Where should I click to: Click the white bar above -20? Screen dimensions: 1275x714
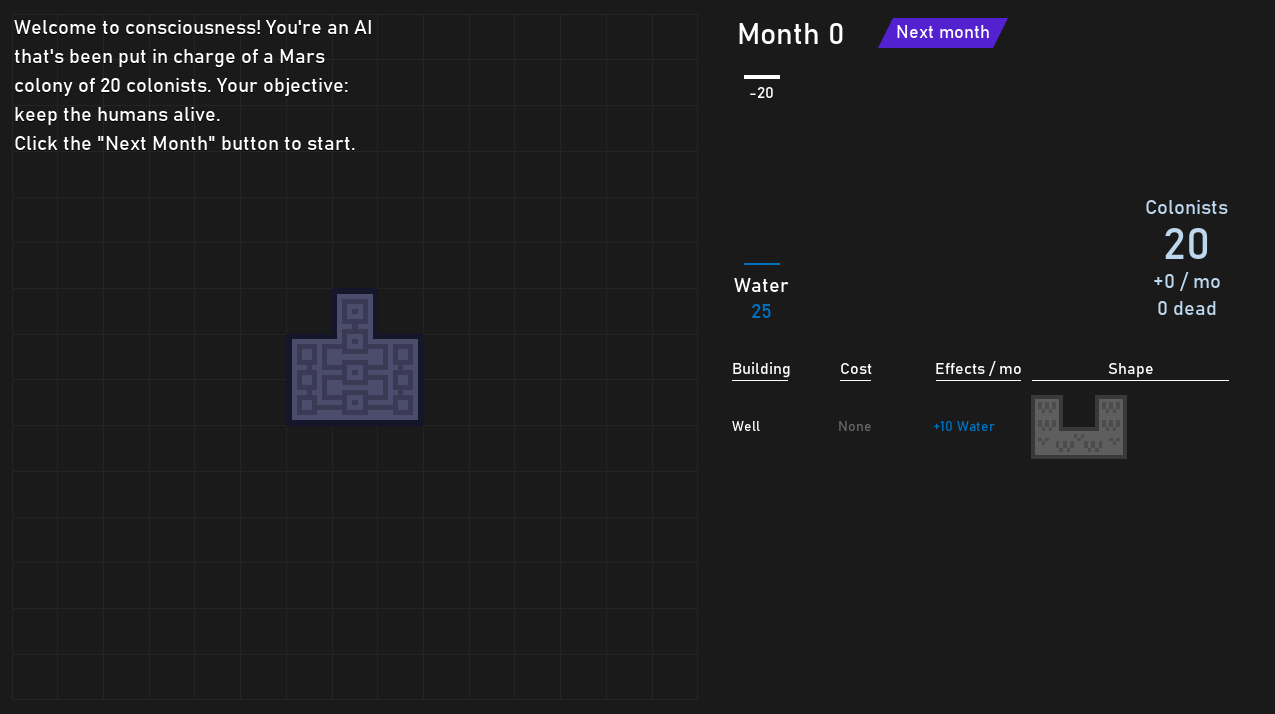[x=762, y=77]
